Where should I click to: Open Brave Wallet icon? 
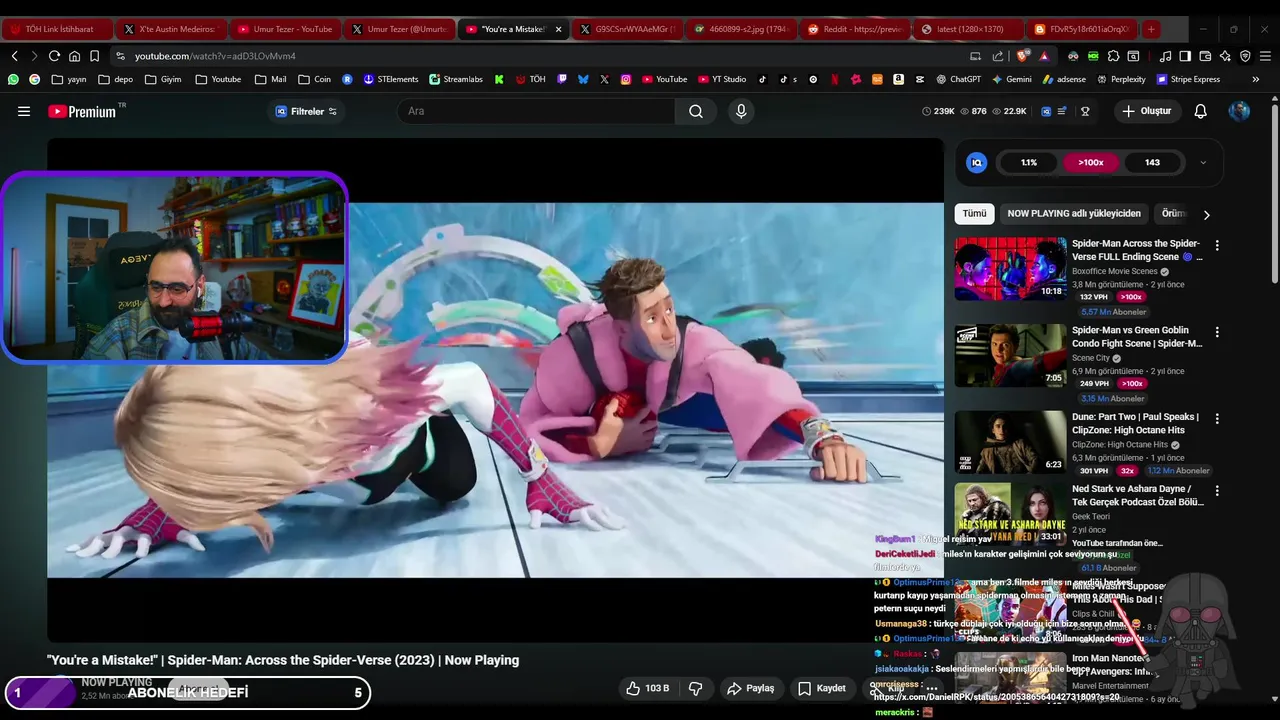tap(1205, 56)
